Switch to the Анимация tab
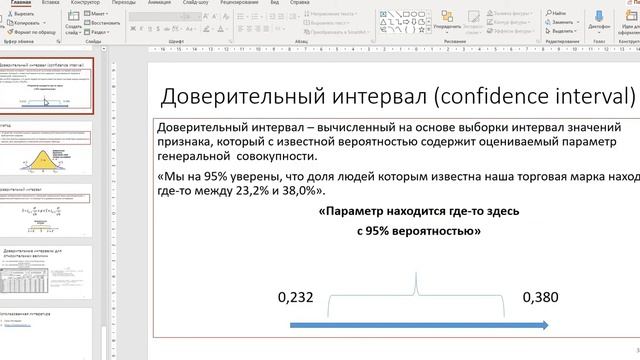 click(x=159, y=2)
